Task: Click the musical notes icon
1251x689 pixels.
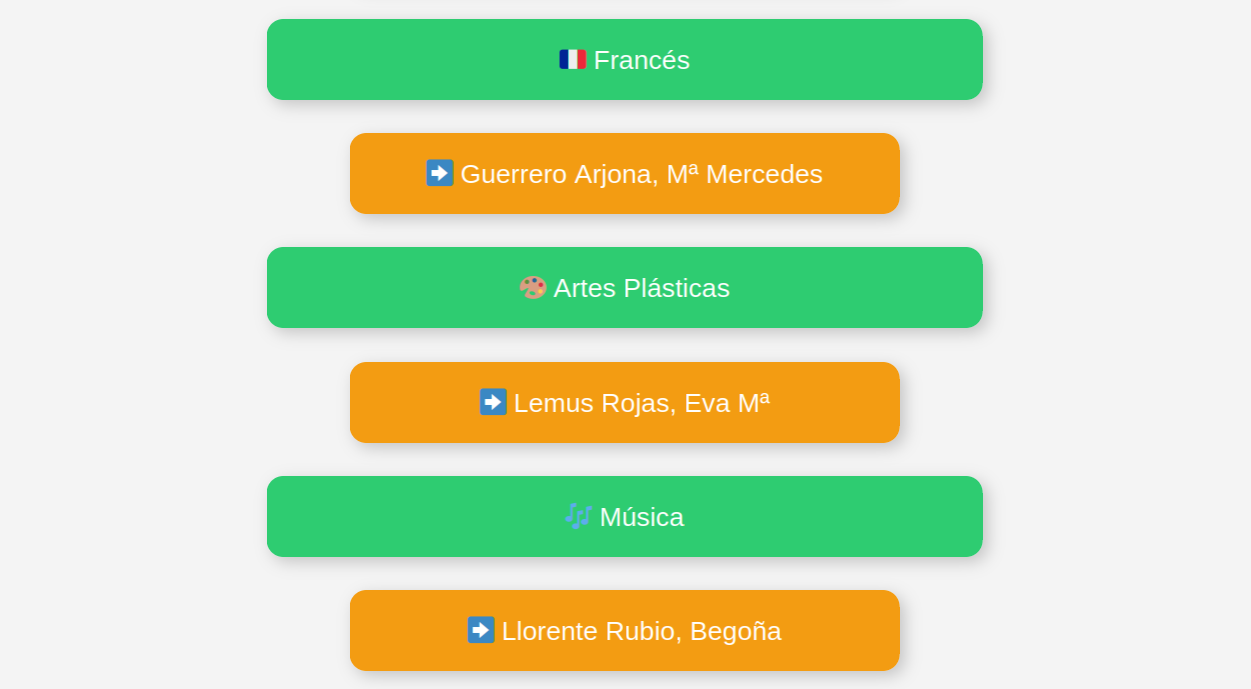Action: [578, 516]
